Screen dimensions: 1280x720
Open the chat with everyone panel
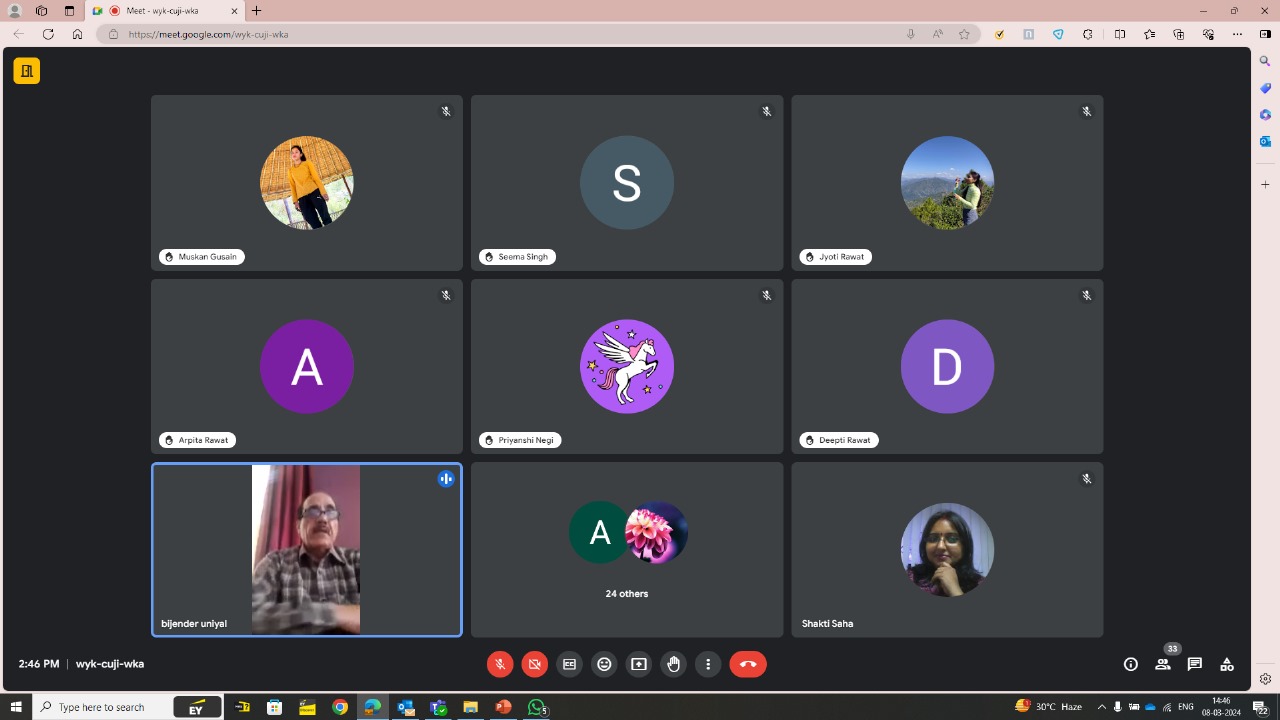tap(1195, 664)
